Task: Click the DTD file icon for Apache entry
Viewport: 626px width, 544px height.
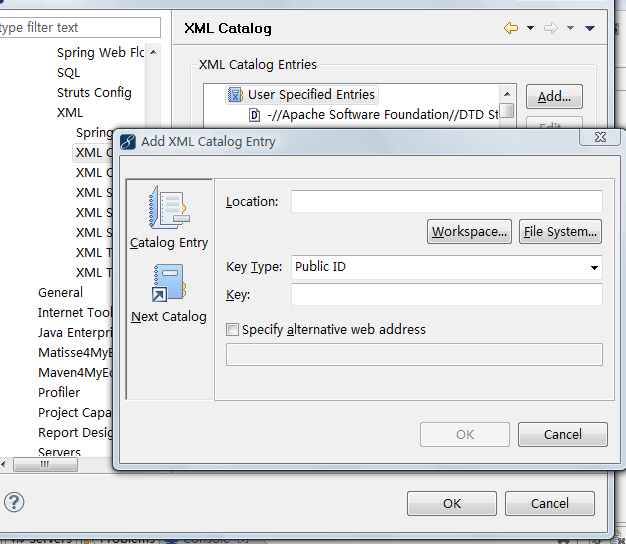Action: 254,115
